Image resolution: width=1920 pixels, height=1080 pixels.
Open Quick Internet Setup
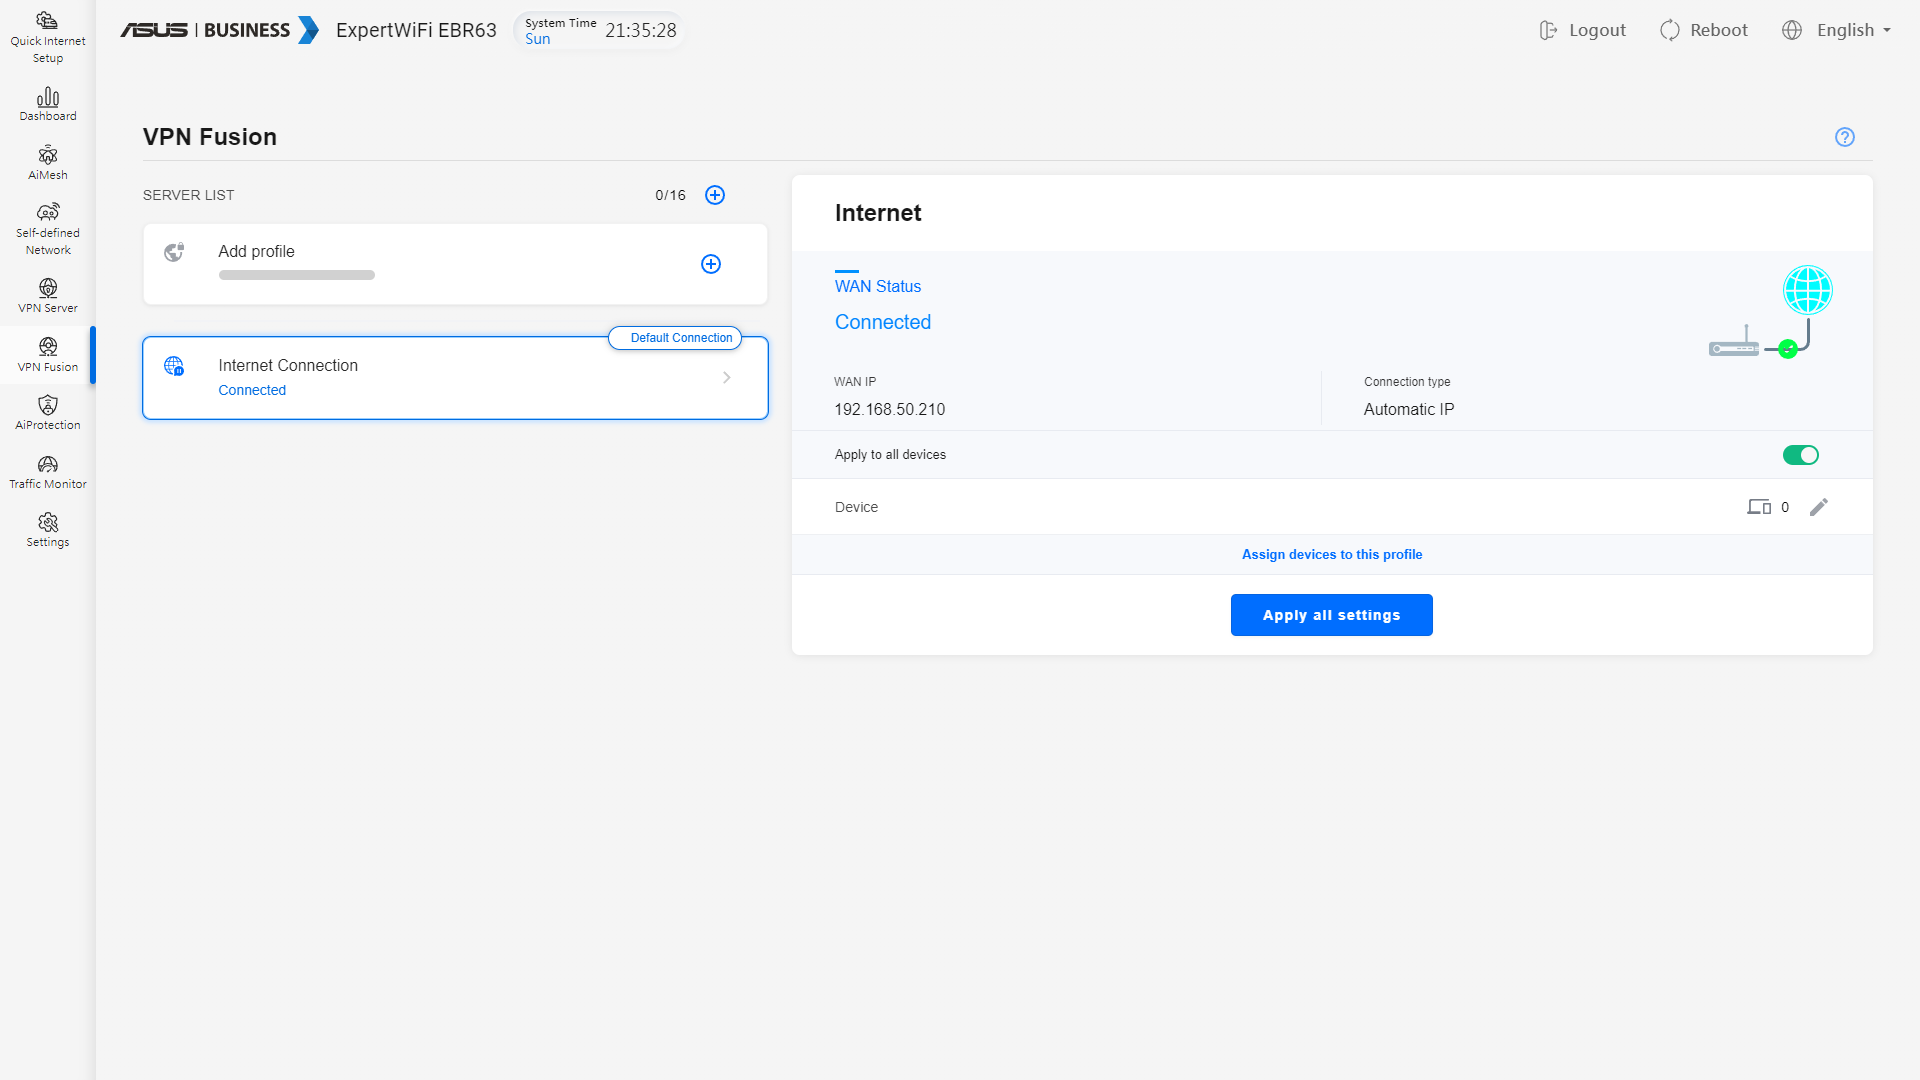point(47,37)
